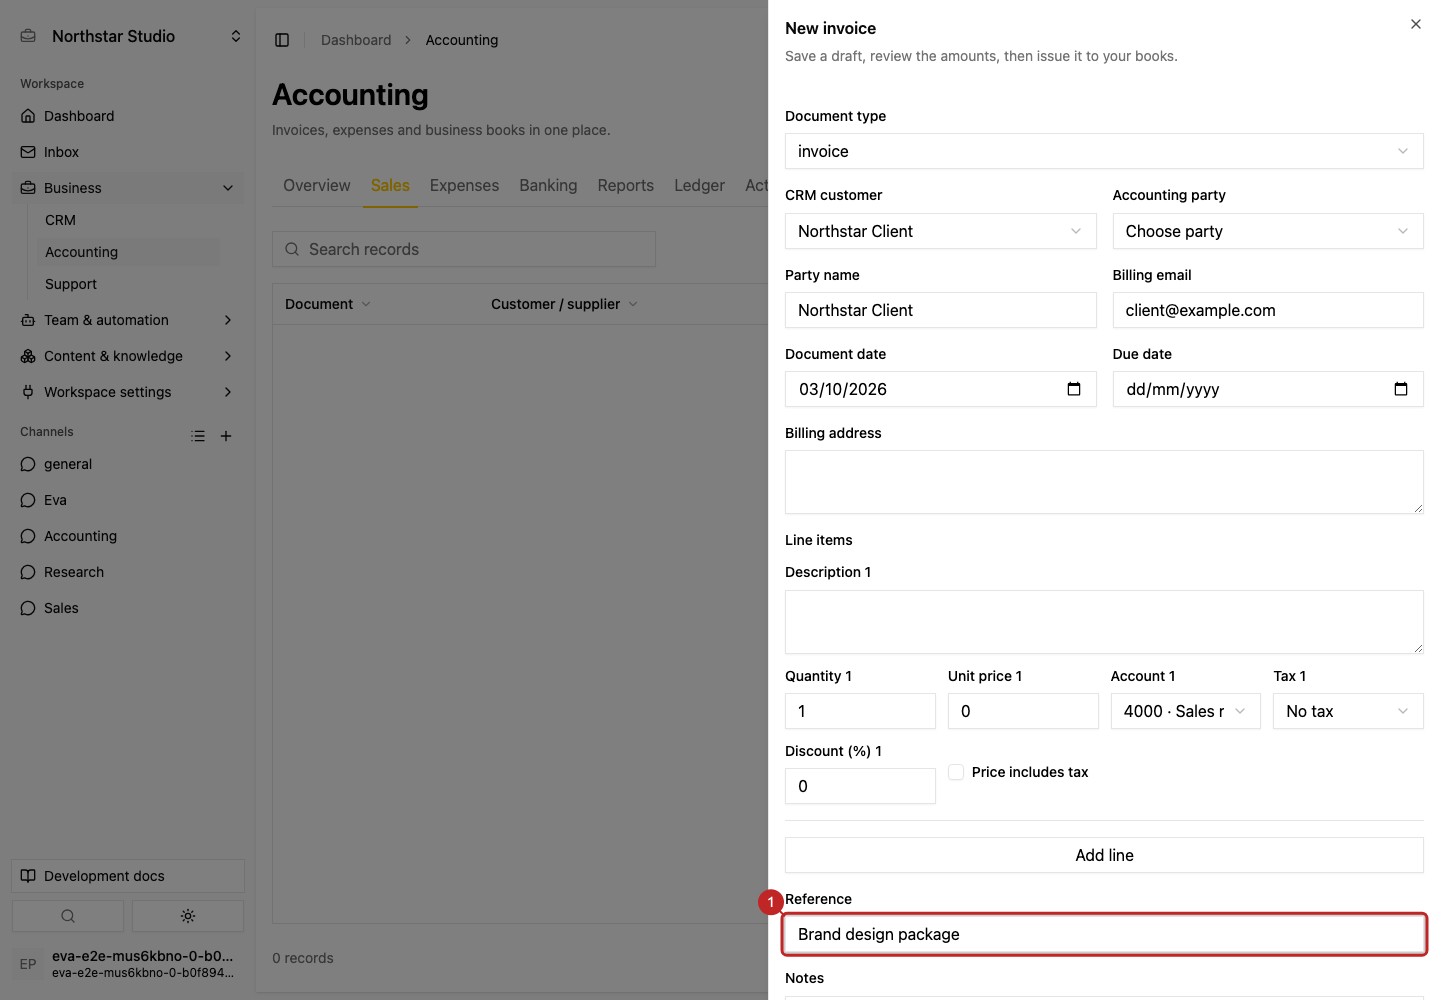Expand the Team & automation section
The width and height of the screenshot is (1440, 1000).
tap(228, 320)
